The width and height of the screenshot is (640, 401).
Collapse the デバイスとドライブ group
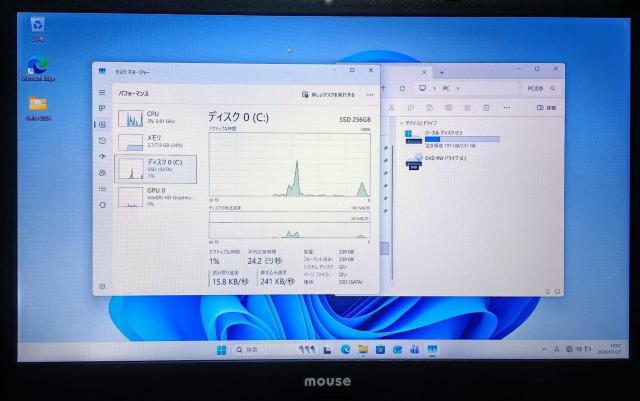coord(402,123)
